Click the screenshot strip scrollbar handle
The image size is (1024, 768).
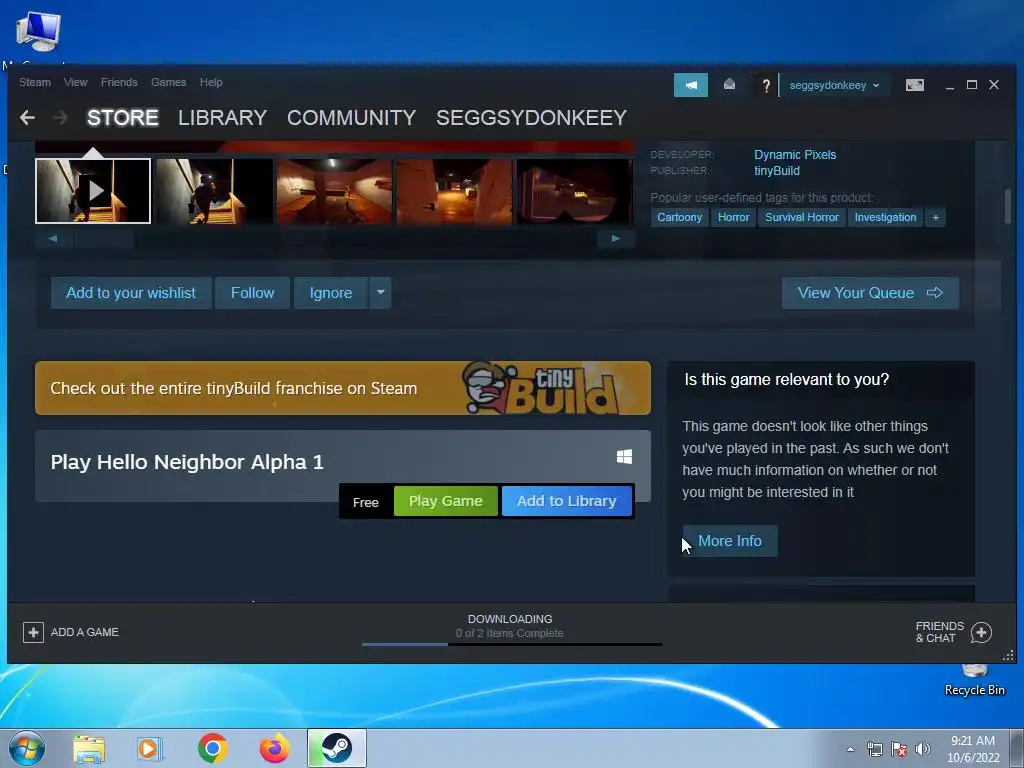[x=104, y=238]
